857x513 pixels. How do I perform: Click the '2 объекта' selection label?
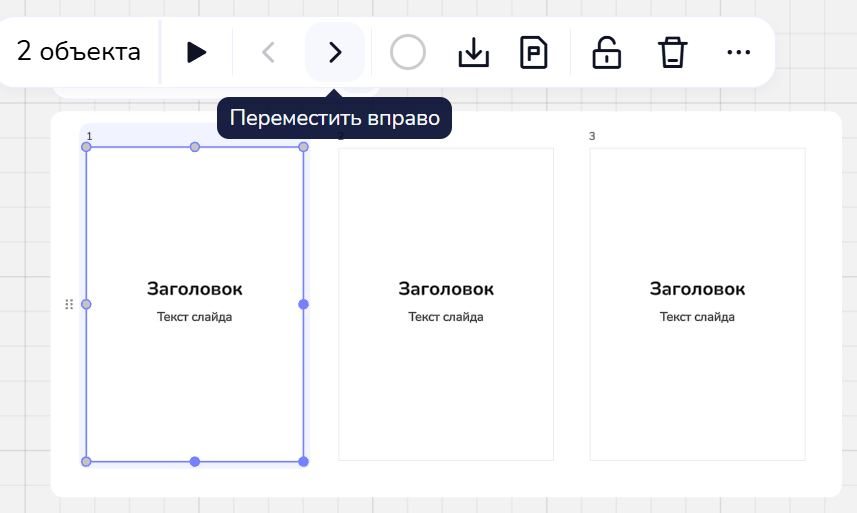[x=79, y=51]
